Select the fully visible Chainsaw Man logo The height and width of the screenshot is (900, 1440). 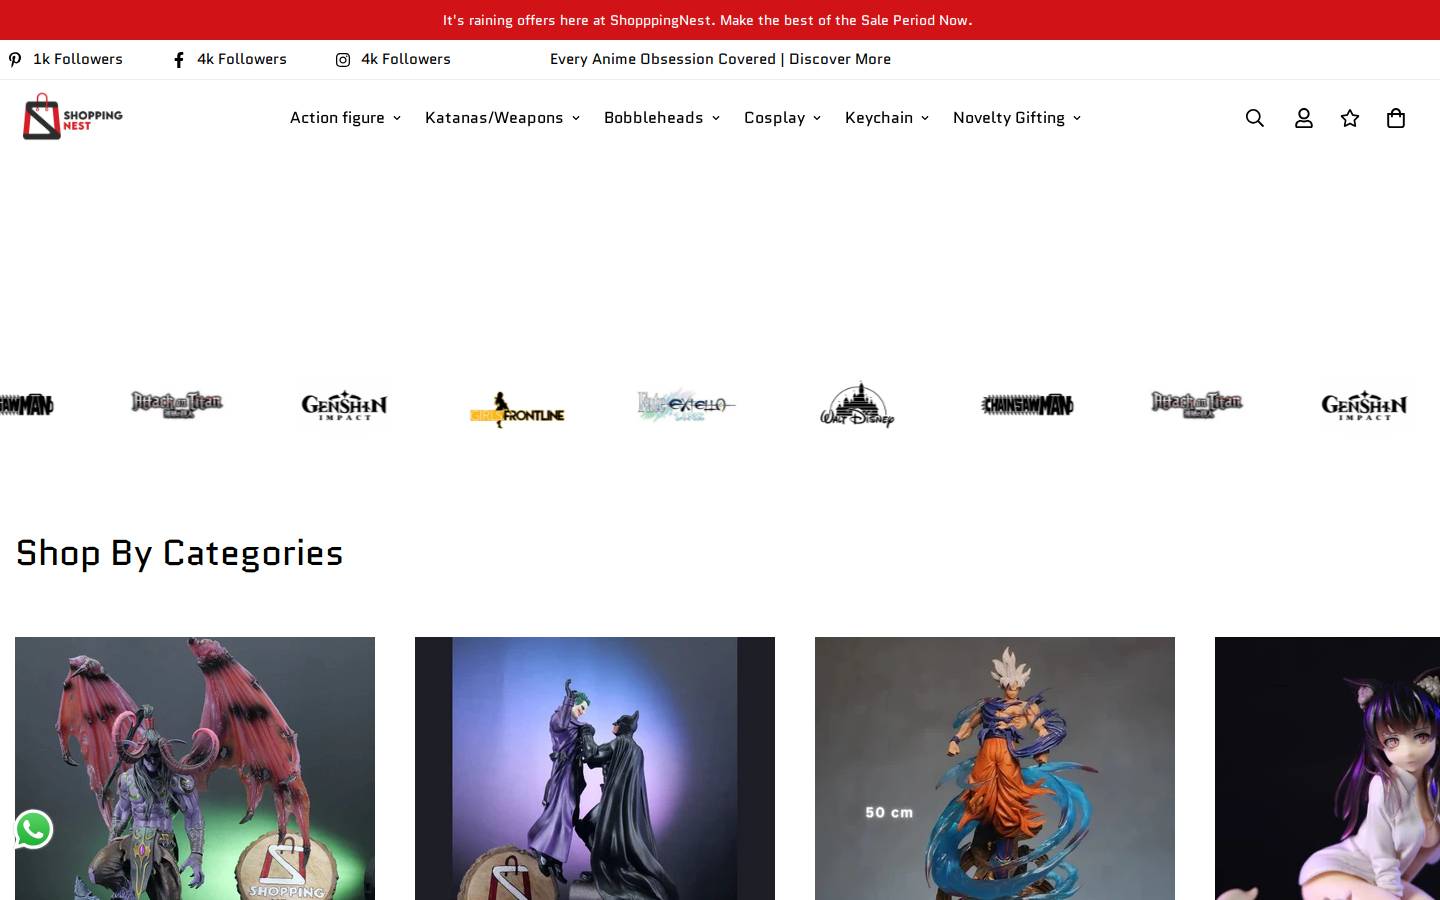[x=1027, y=405]
